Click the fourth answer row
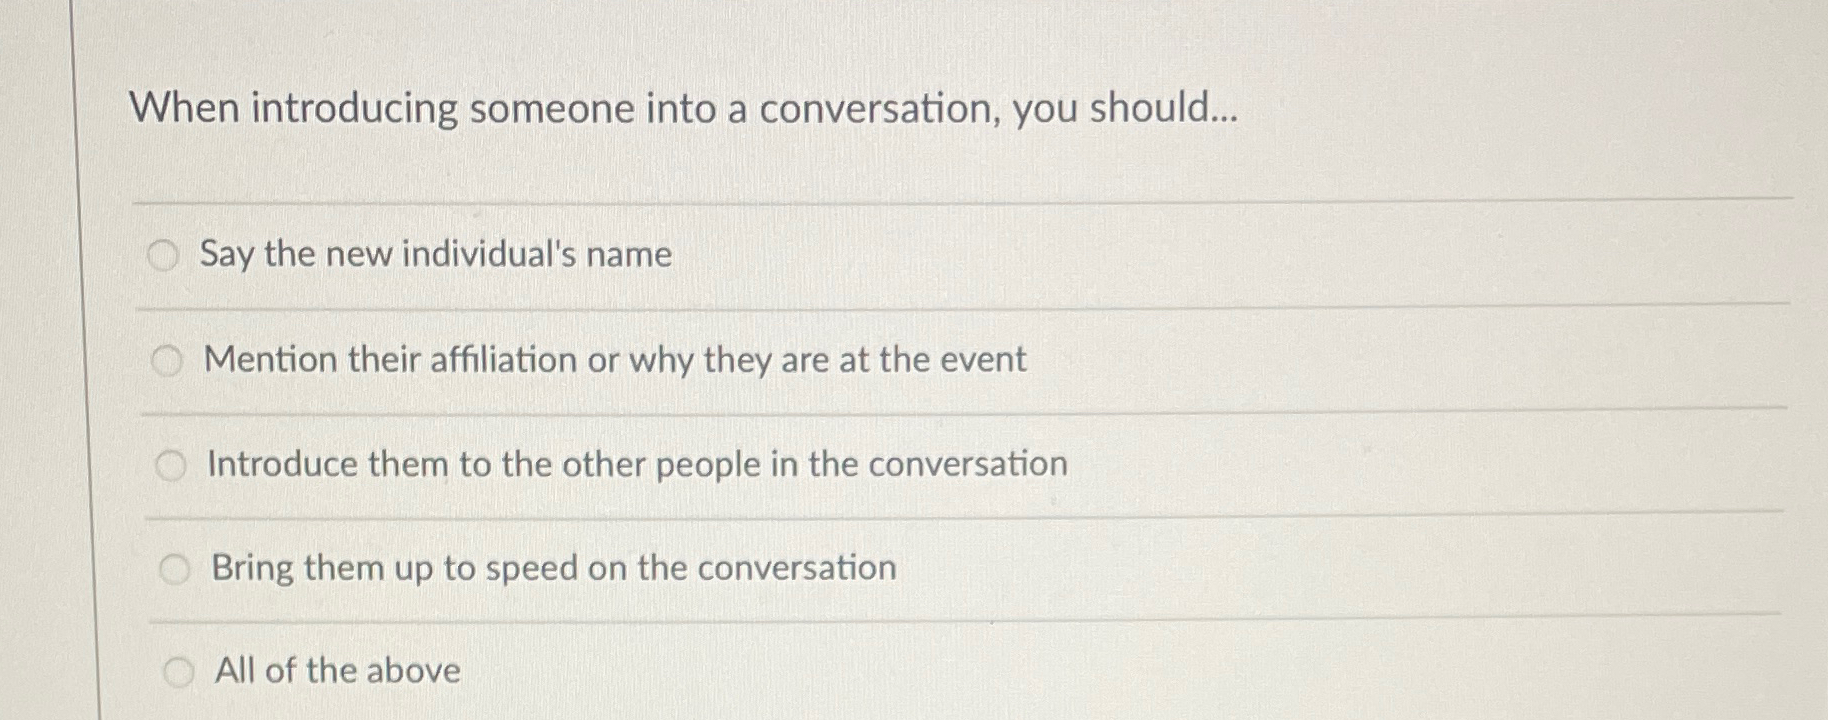This screenshot has width=1828, height=720. pyautogui.click(x=700, y=568)
